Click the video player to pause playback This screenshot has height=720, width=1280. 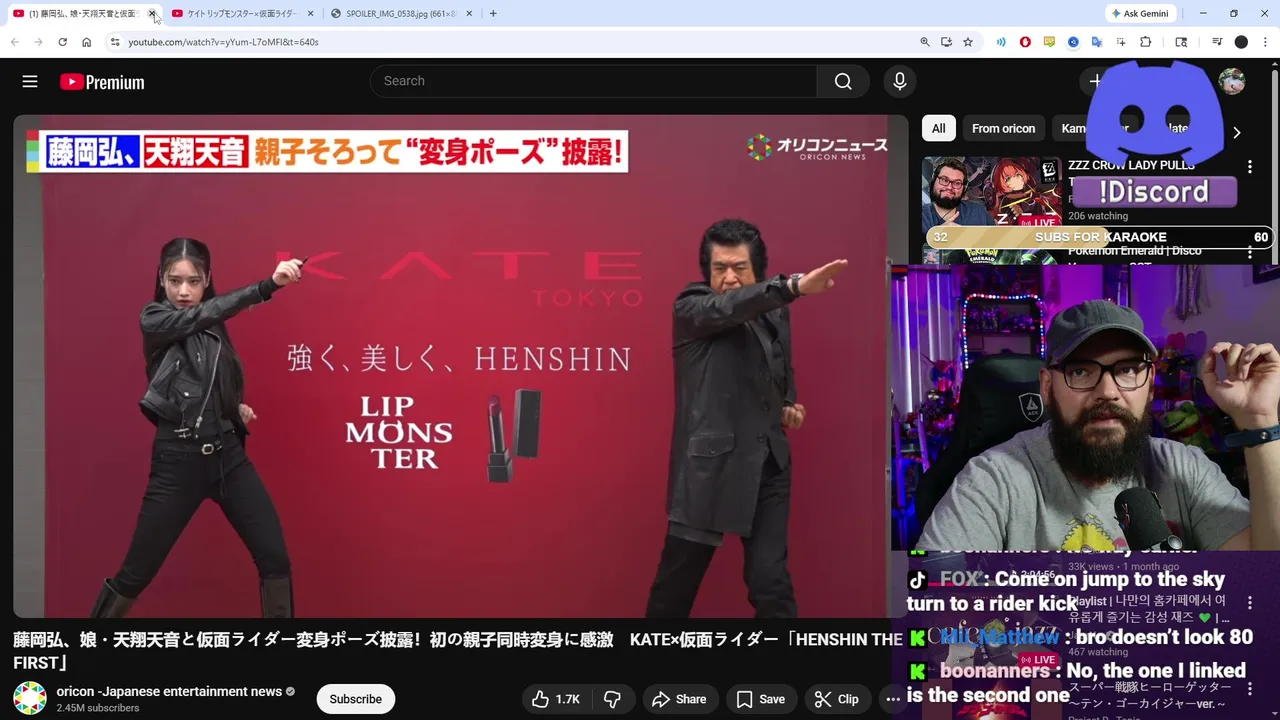point(460,366)
